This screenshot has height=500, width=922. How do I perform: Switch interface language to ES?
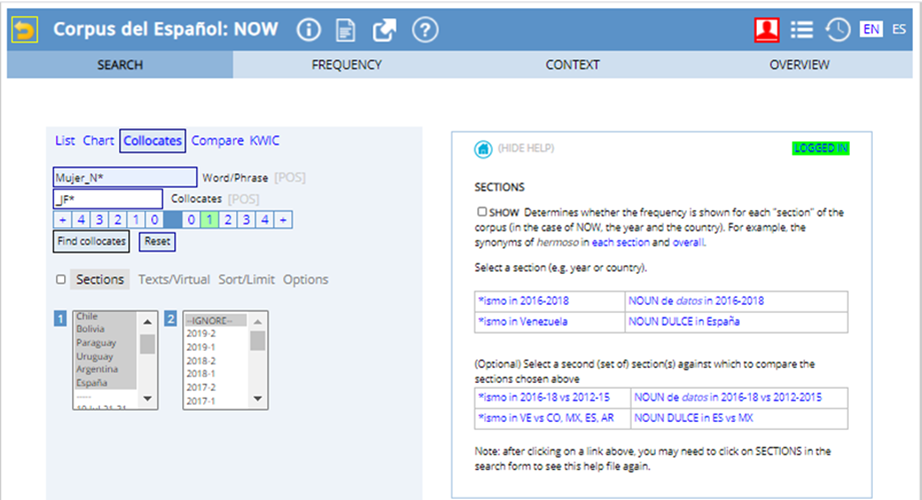[899, 30]
